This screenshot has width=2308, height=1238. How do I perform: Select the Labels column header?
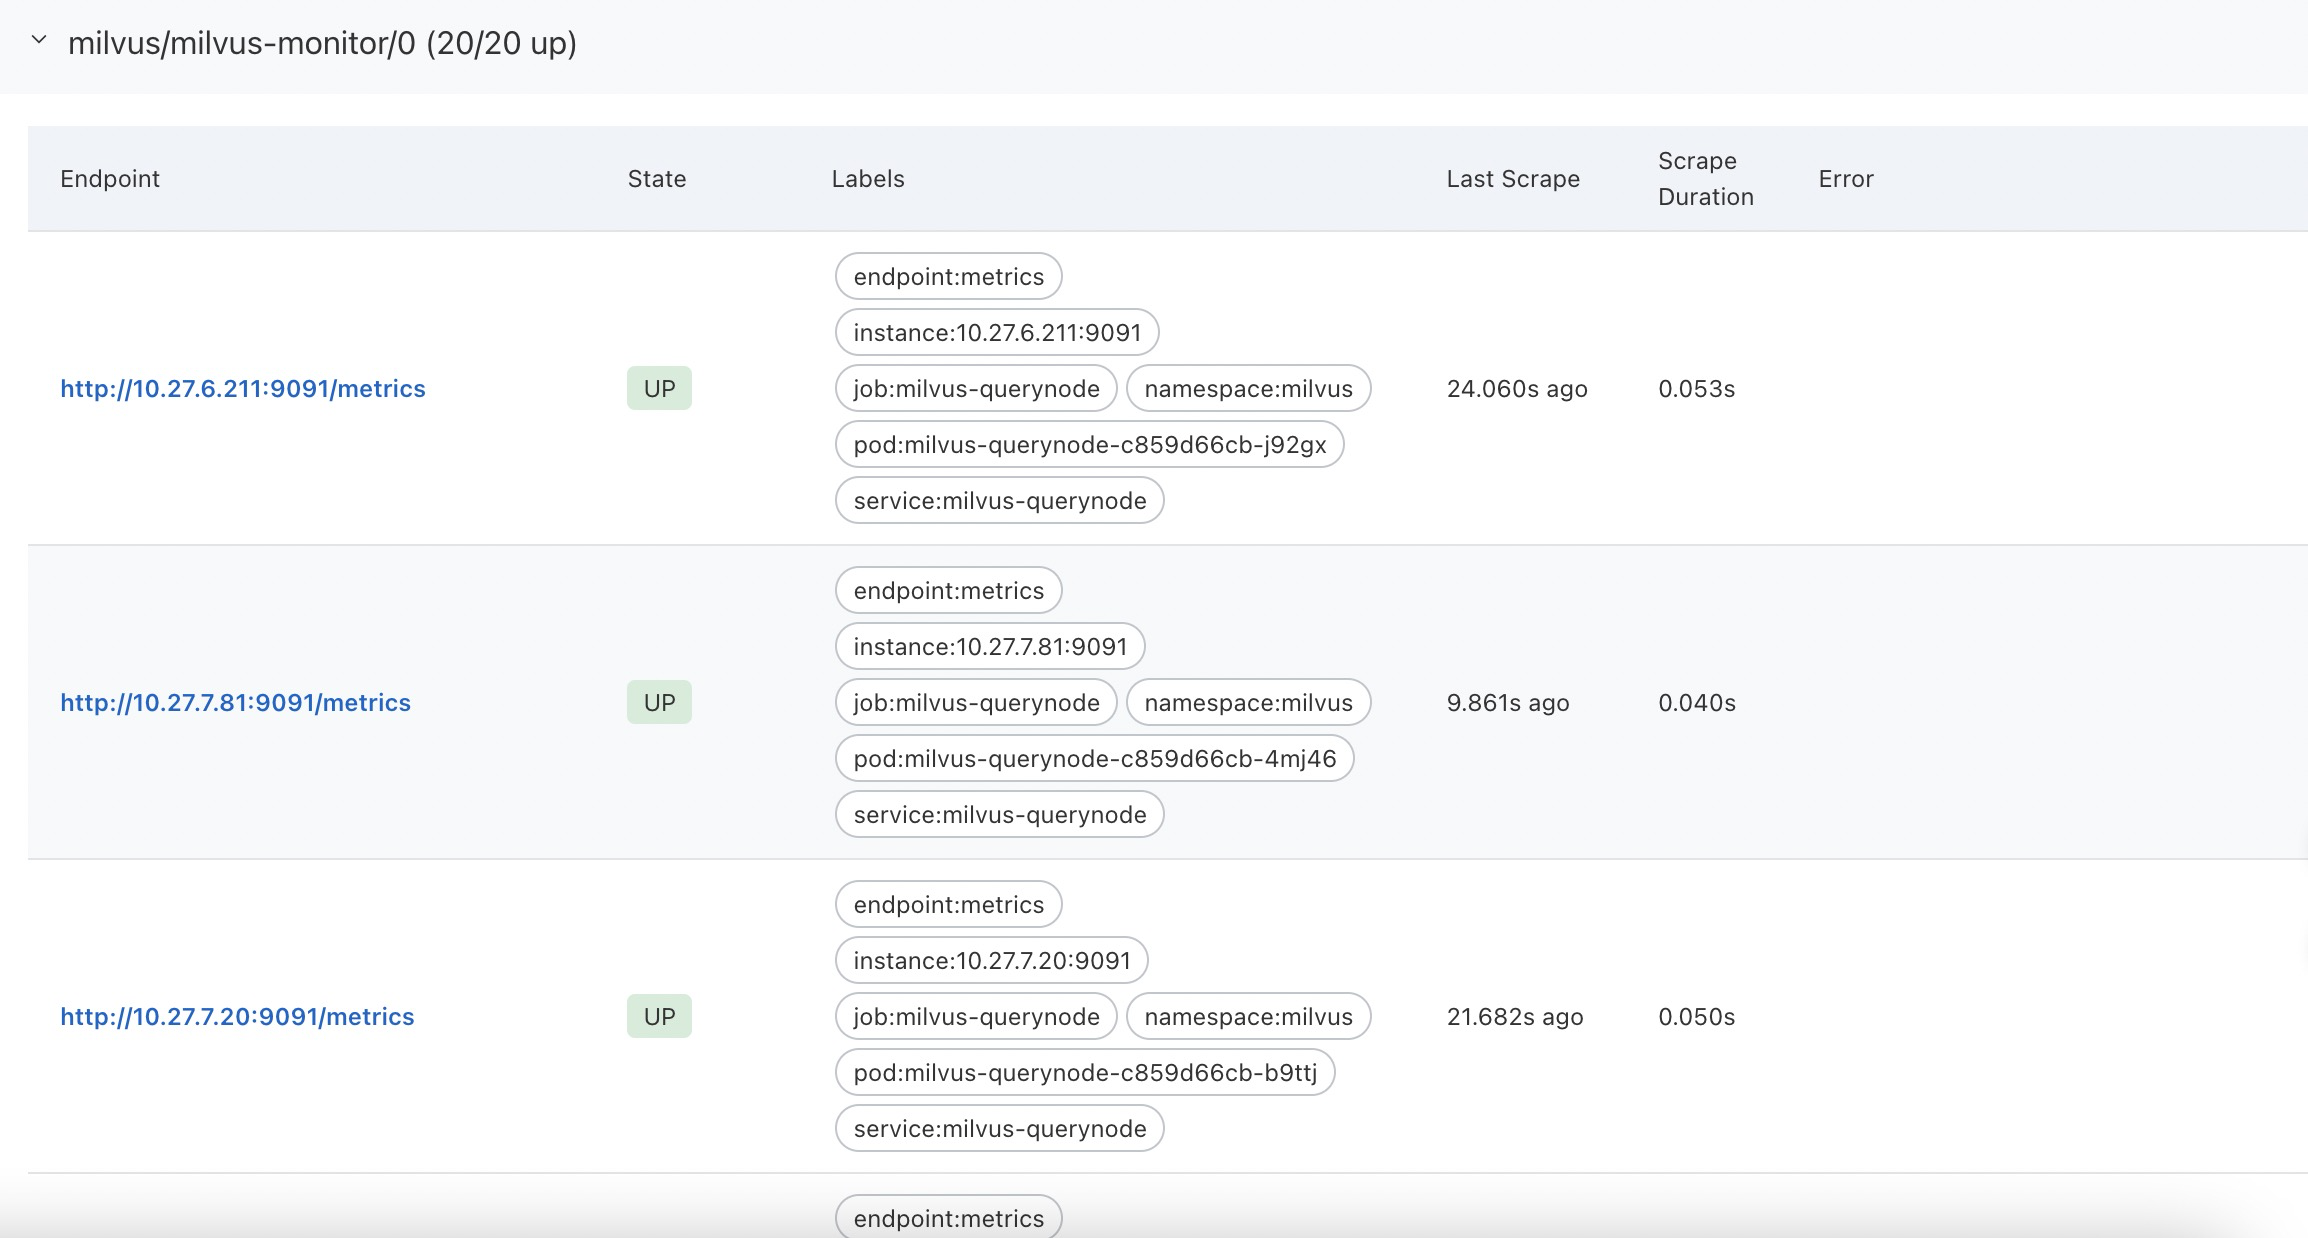868,179
